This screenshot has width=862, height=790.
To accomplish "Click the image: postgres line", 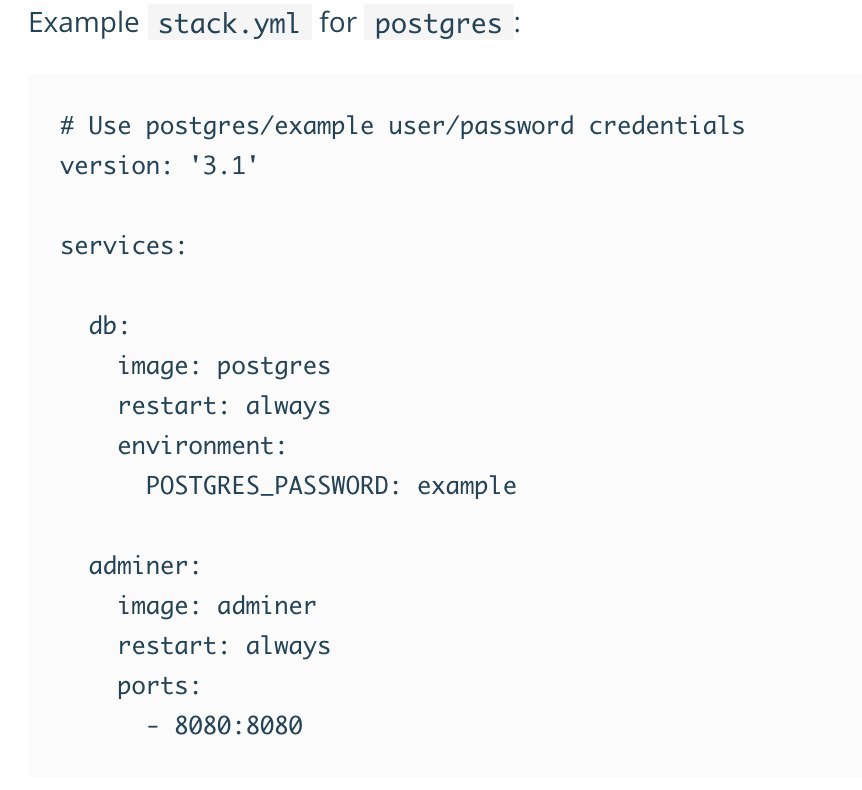I will (223, 366).
